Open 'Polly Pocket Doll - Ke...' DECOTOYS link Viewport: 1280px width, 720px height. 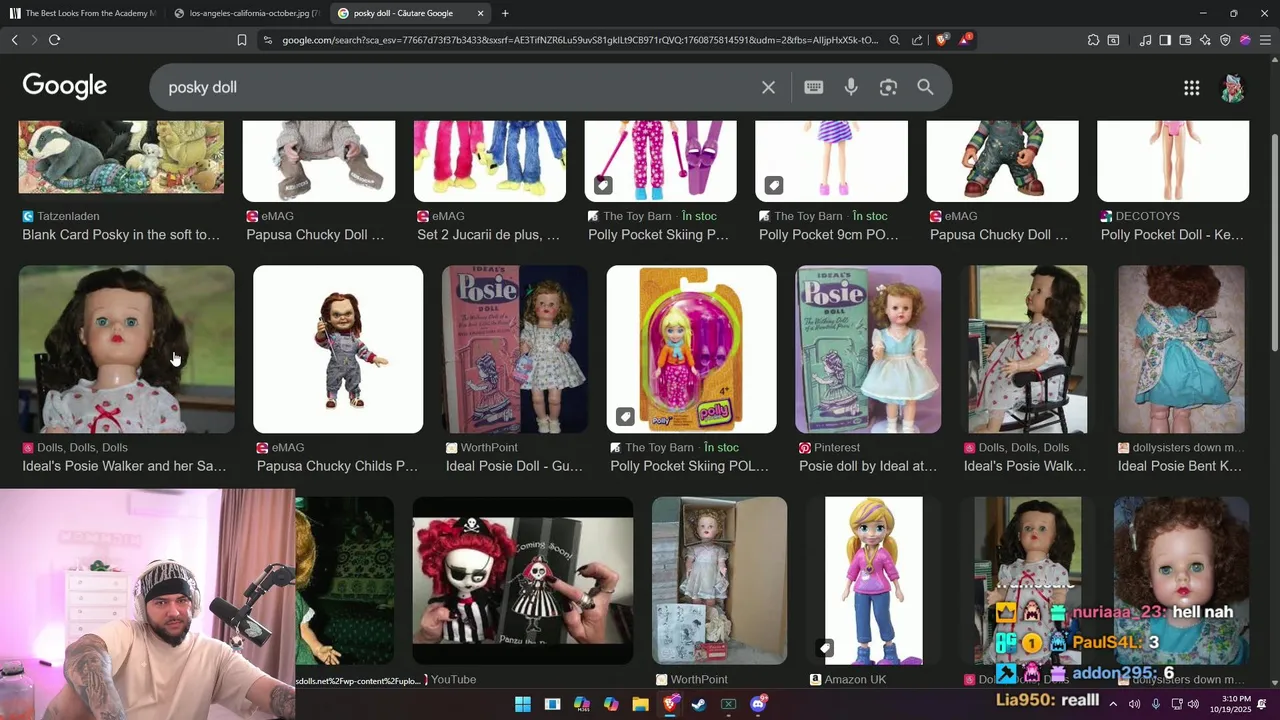point(1172,235)
